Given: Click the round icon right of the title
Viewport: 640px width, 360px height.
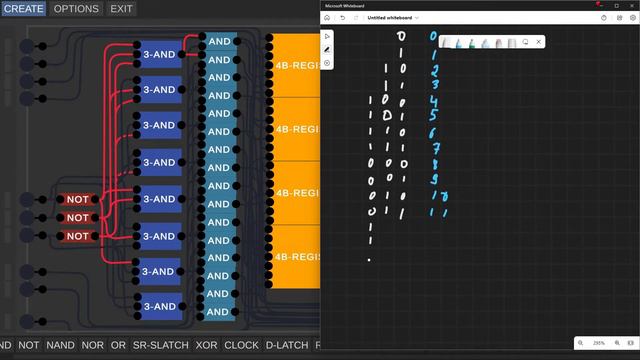Looking at the screenshot, I should tap(604, 18).
